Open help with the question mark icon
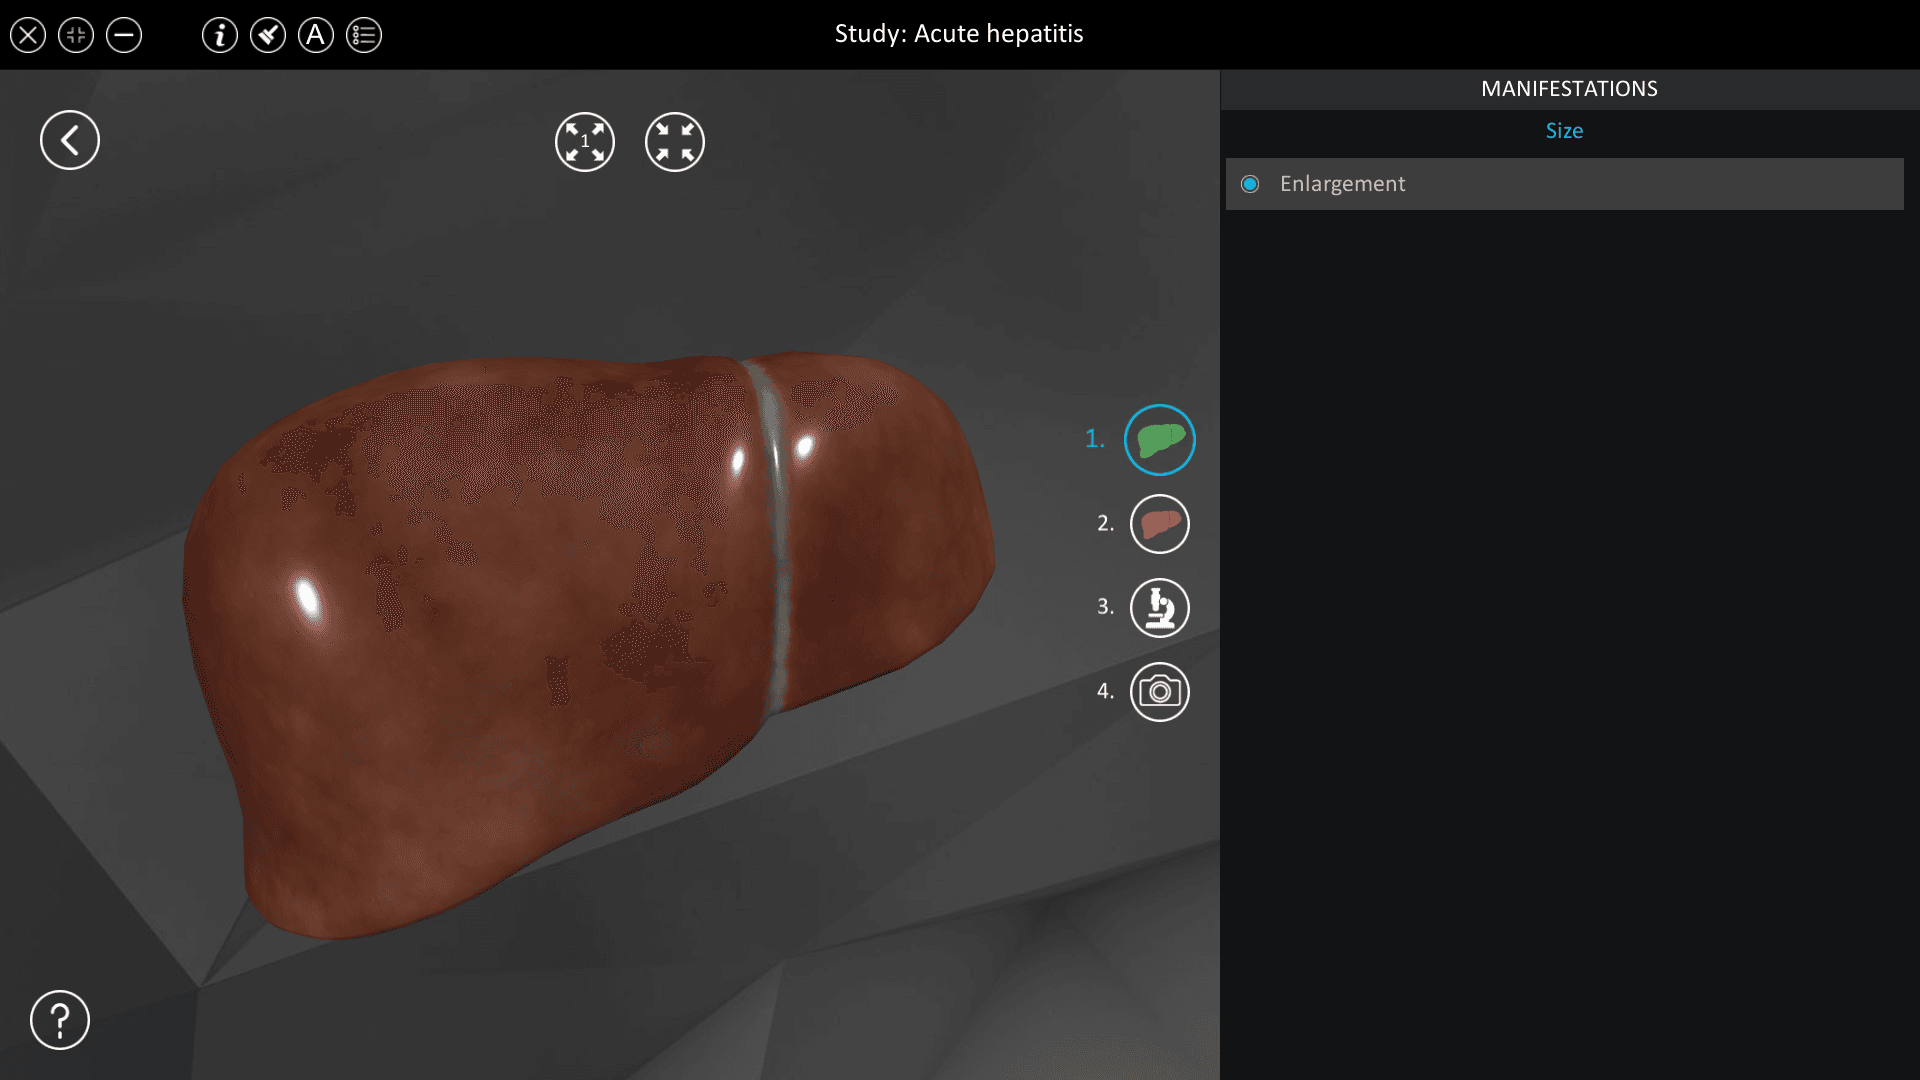Screen dimensions: 1920x1080 (60, 1020)
